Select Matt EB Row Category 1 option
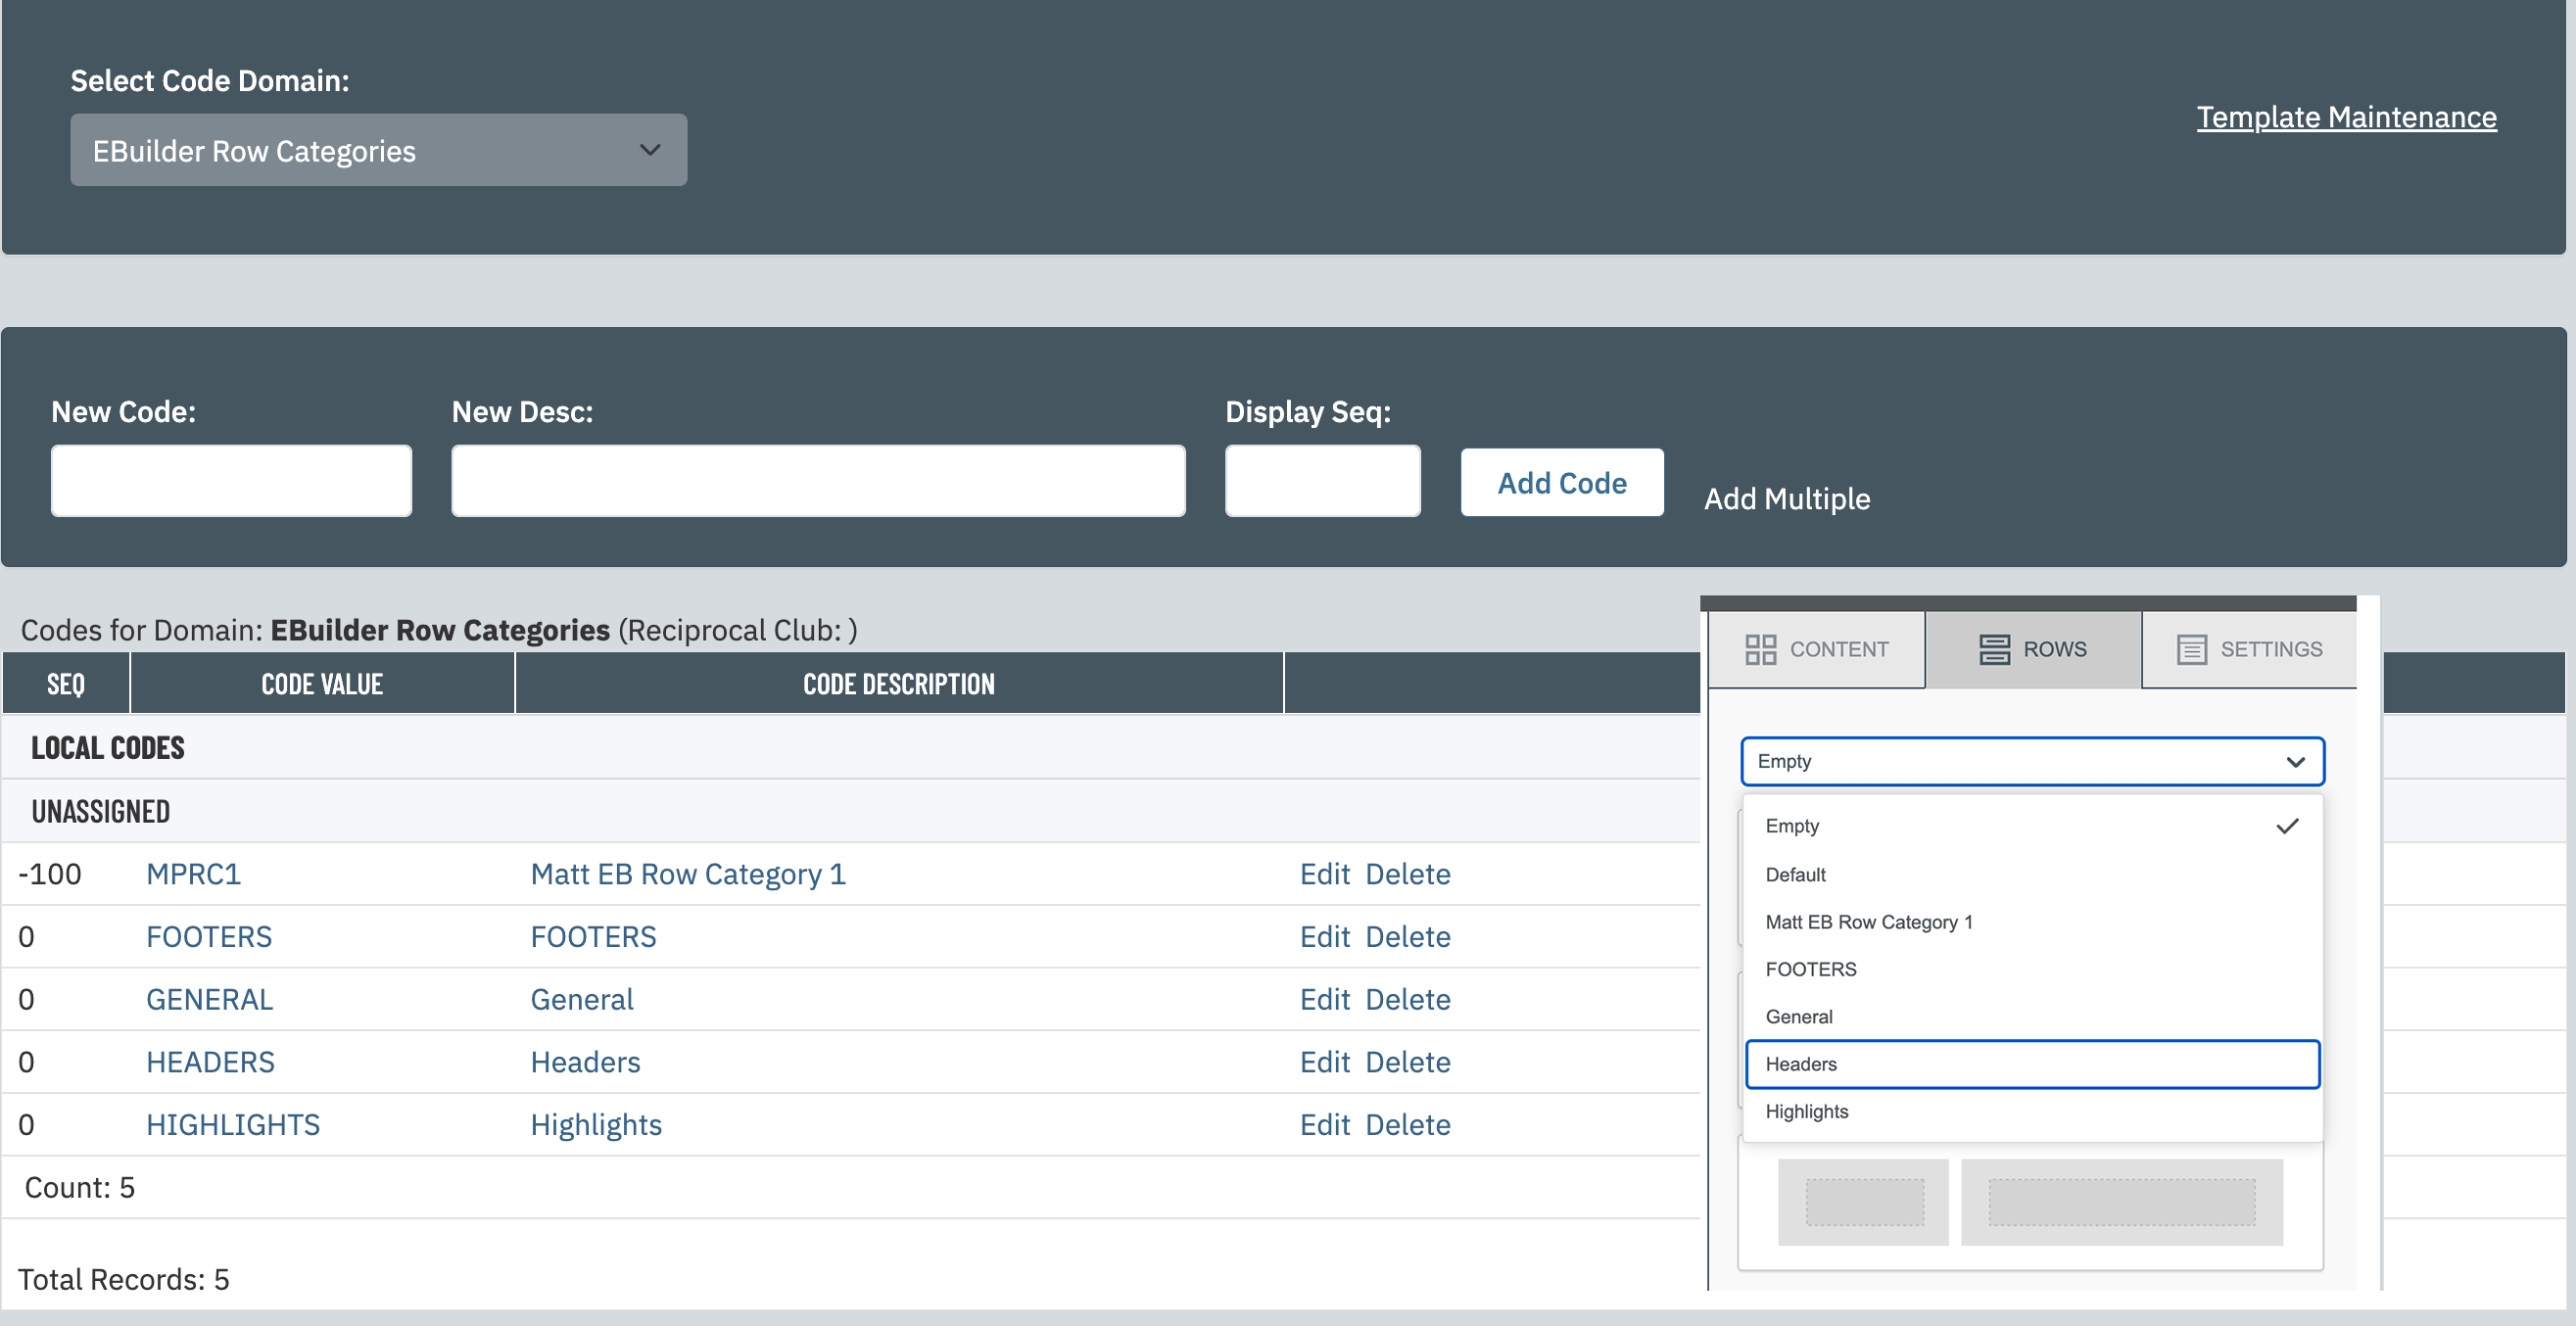The image size is (2576, 1326). pos(2032,922)
